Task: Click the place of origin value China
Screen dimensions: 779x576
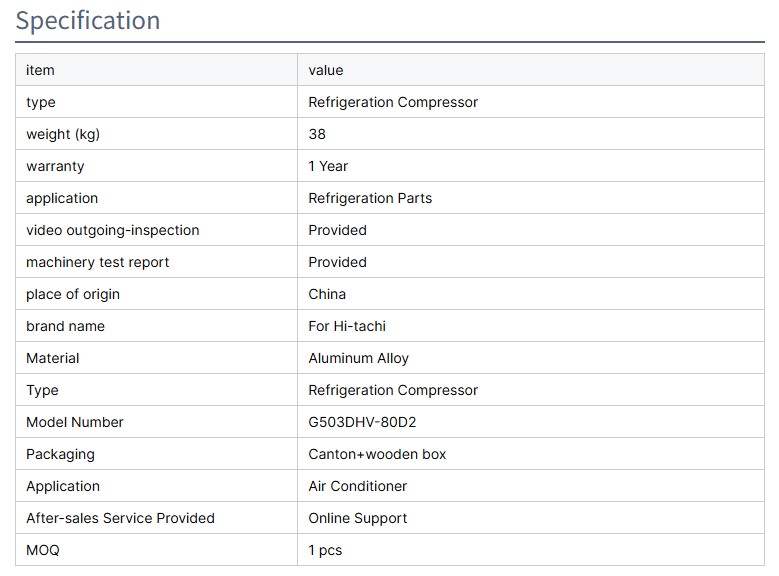Action: point(327,294)
